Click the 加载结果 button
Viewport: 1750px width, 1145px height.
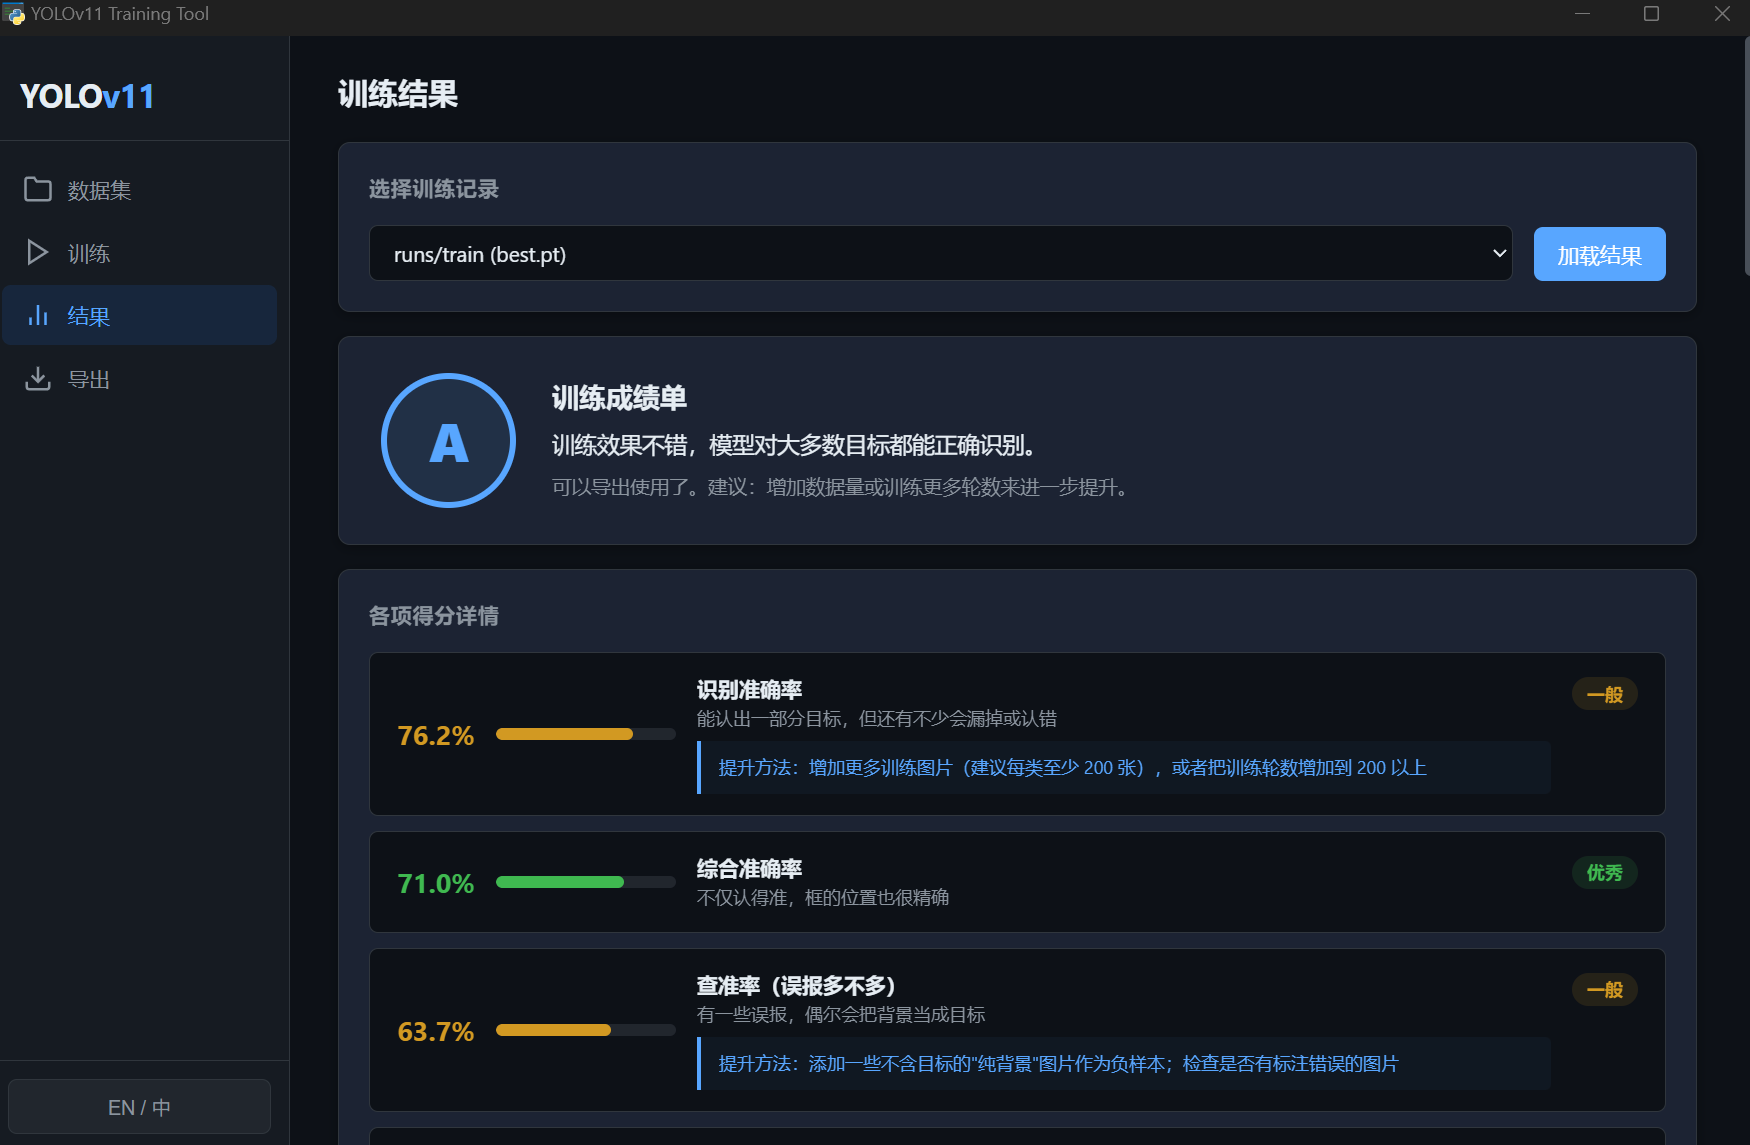click(1599, 253)
